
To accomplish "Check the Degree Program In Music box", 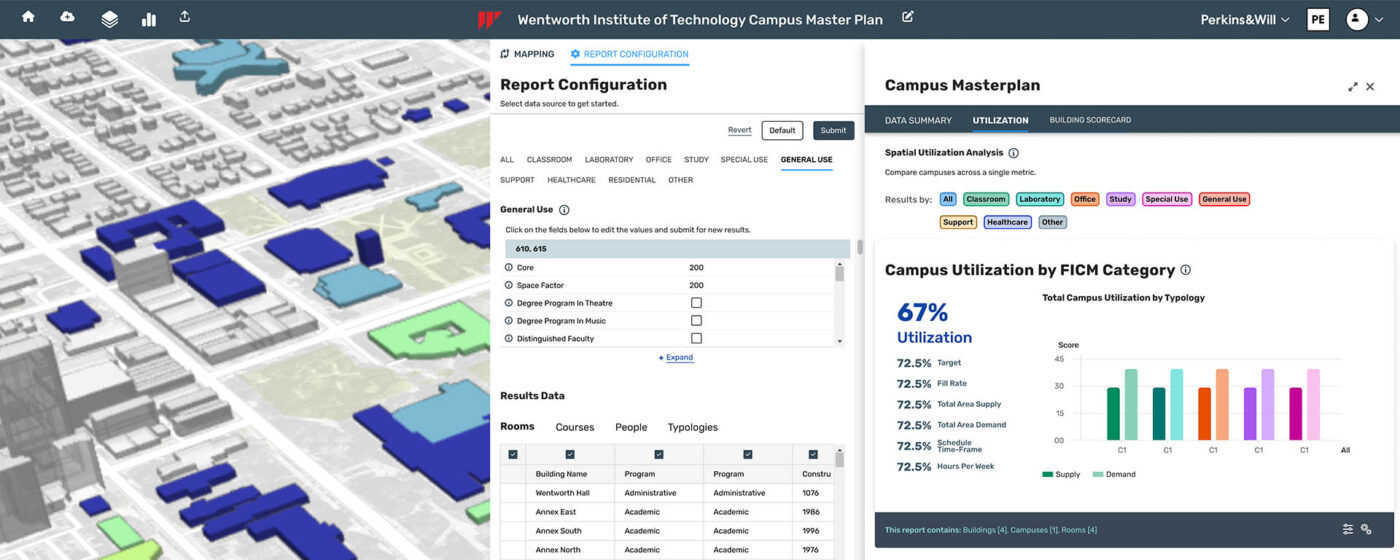I will tap(696, 321).
